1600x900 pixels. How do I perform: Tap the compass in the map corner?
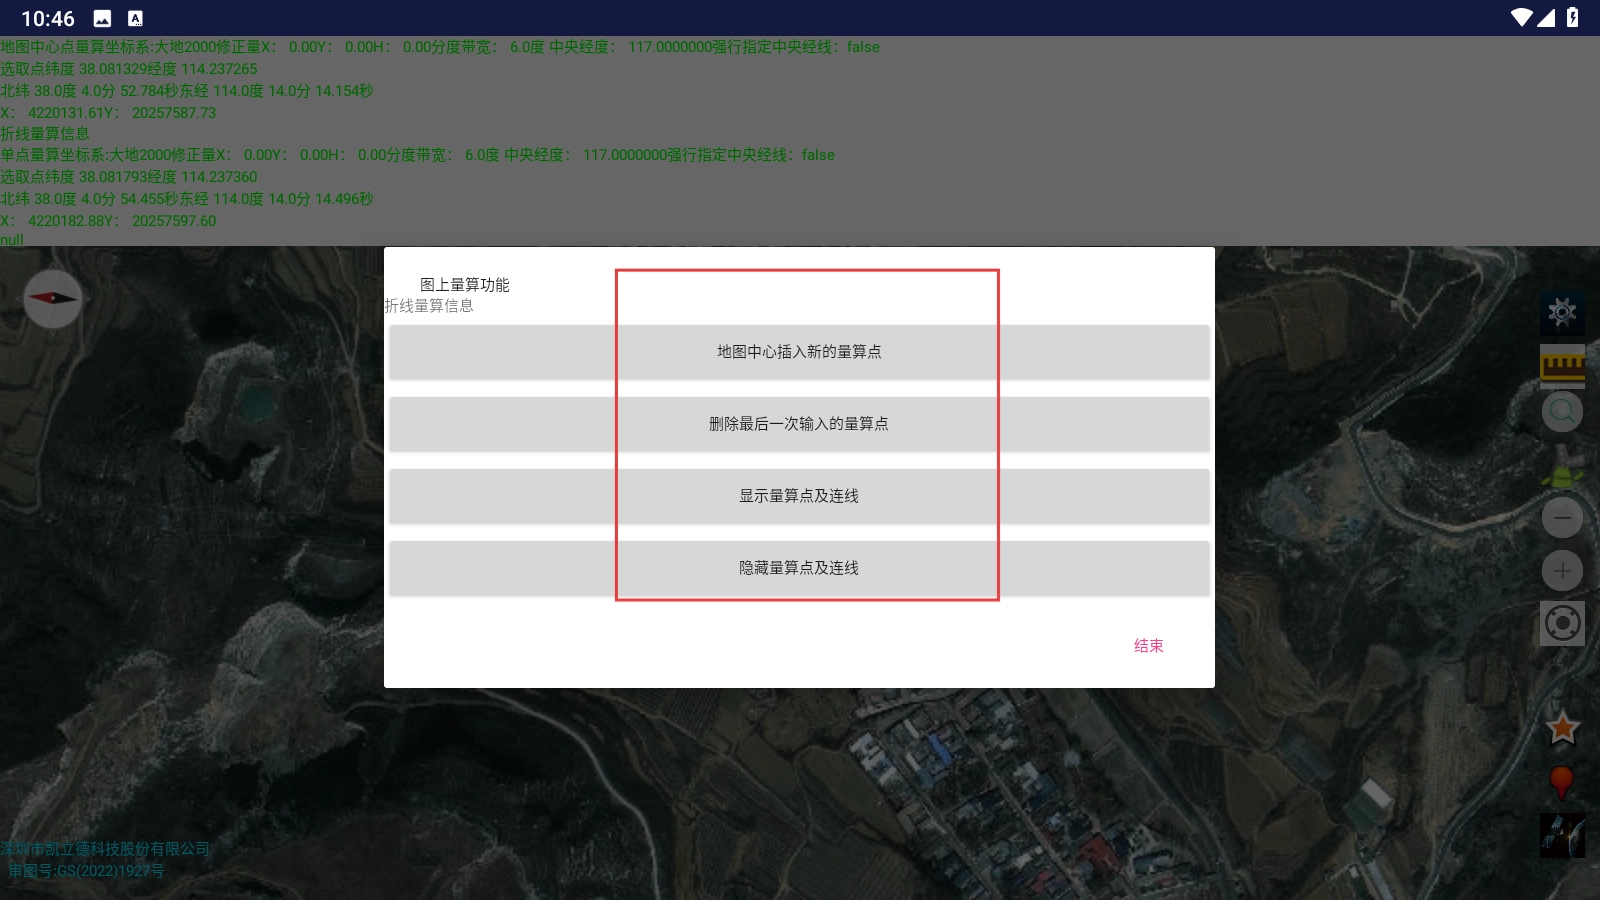point(53,298)
